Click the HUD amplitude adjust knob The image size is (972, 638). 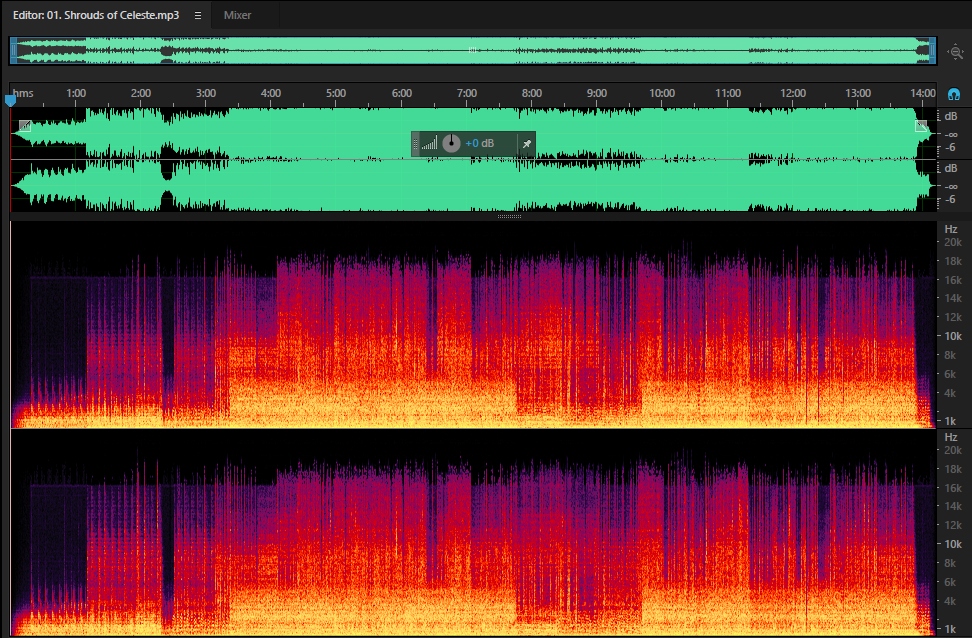coord(451,144)
